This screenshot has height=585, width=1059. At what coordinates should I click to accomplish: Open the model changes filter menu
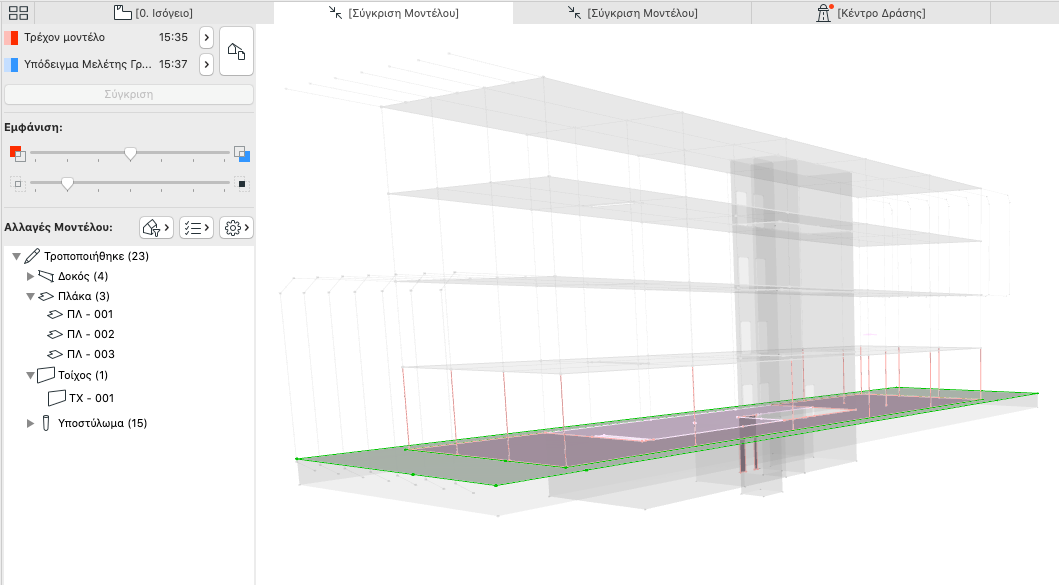(156, 228)
